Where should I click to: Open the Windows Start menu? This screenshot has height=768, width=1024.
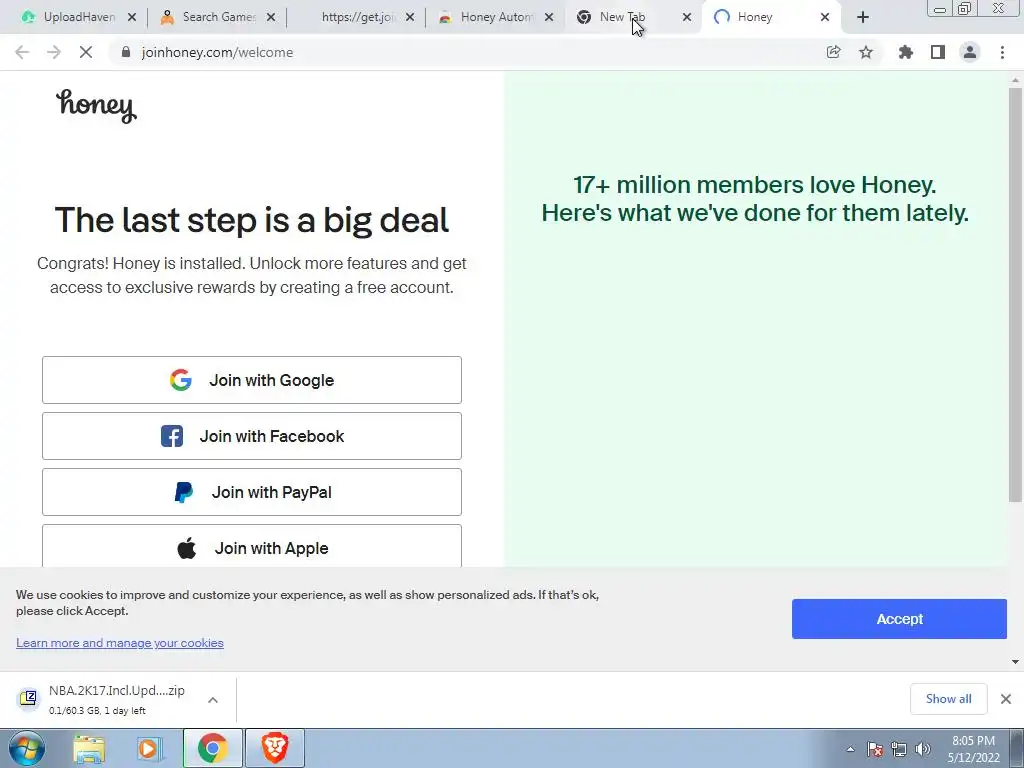click(x=26, y=748)
